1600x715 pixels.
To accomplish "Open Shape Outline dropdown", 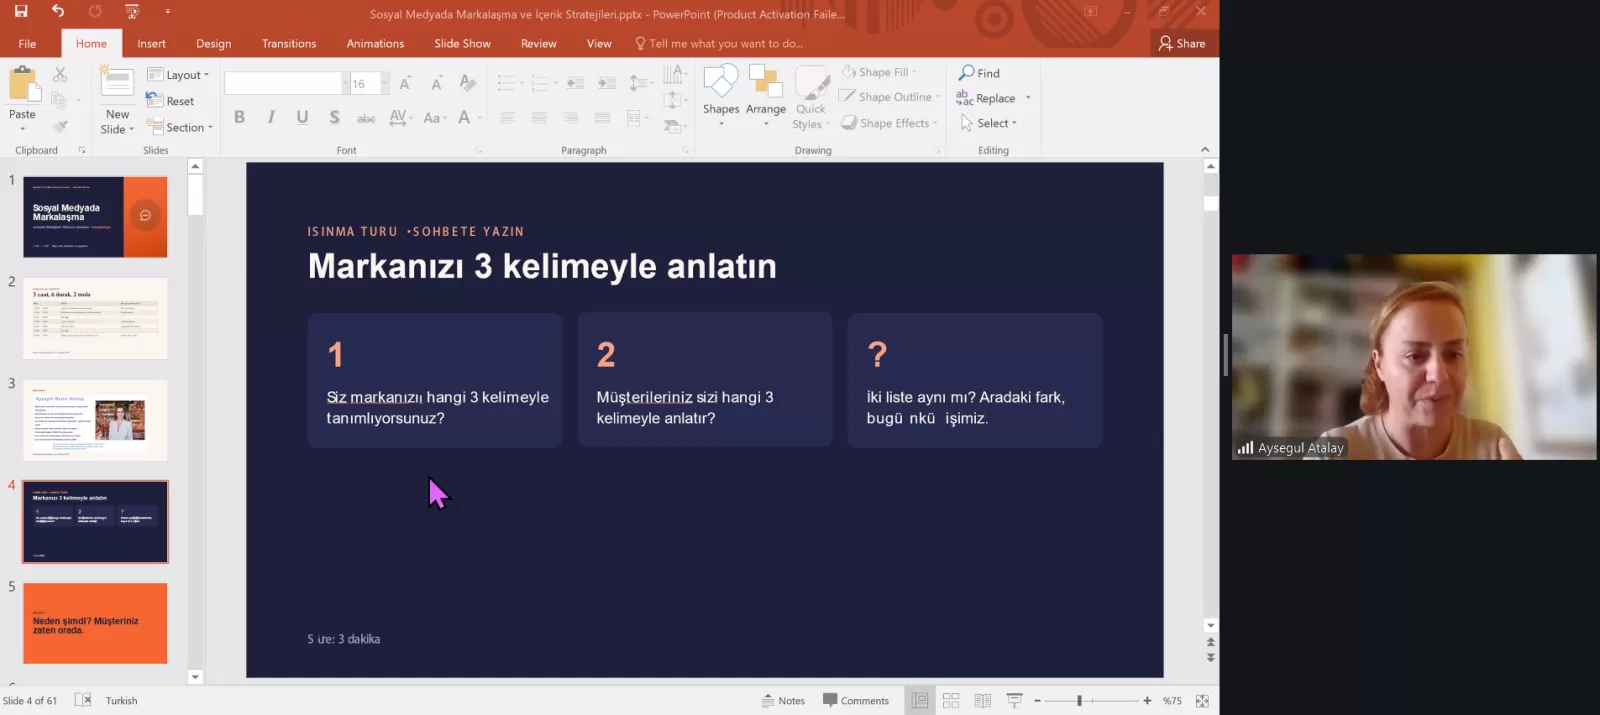I will tap(890, 97).
